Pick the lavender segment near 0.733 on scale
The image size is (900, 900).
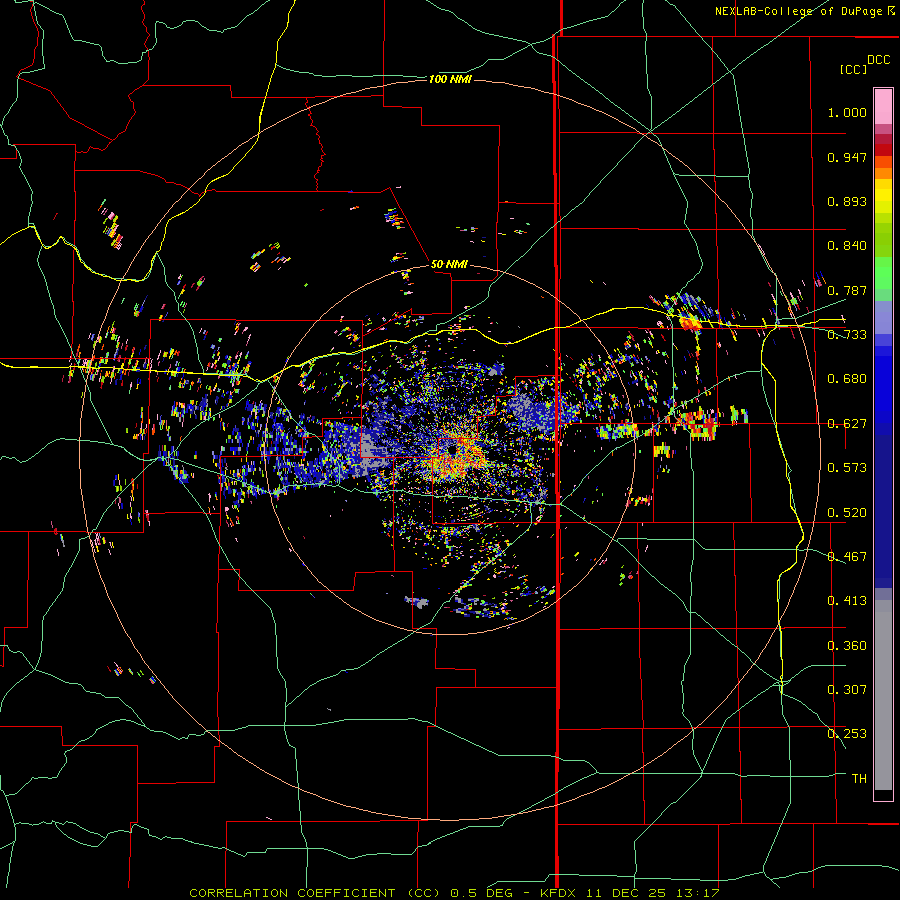coord(883,317)
